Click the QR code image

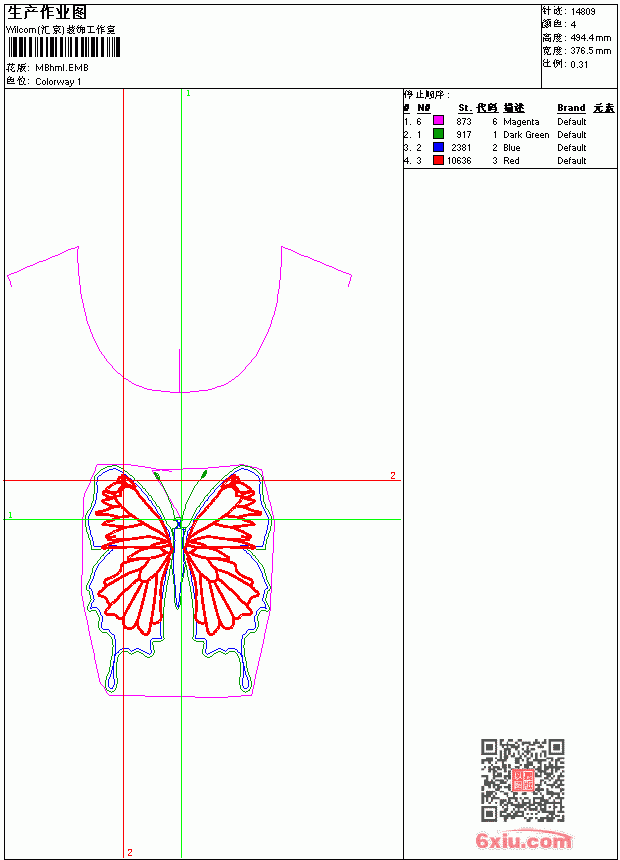pyautogui.click(x=523, y=780)
